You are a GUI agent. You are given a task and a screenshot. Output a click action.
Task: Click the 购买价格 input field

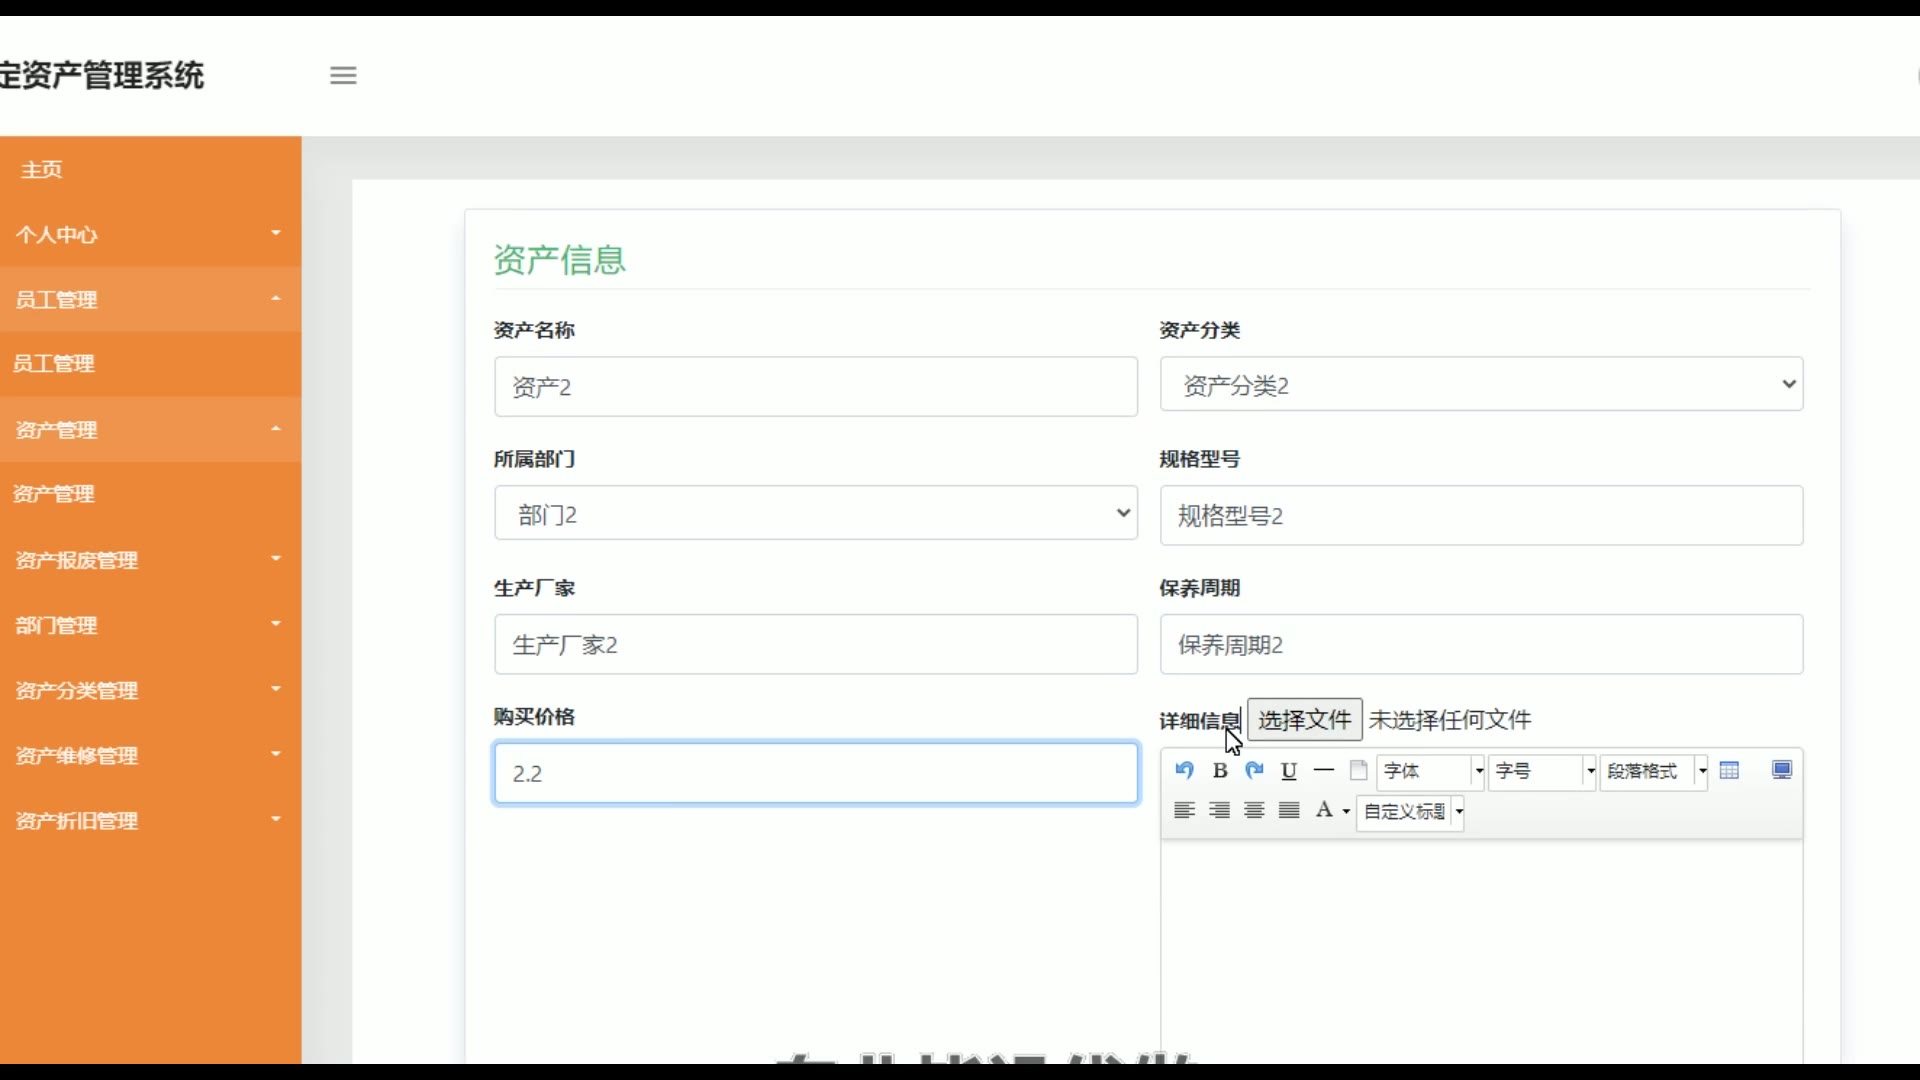(815, 773)
